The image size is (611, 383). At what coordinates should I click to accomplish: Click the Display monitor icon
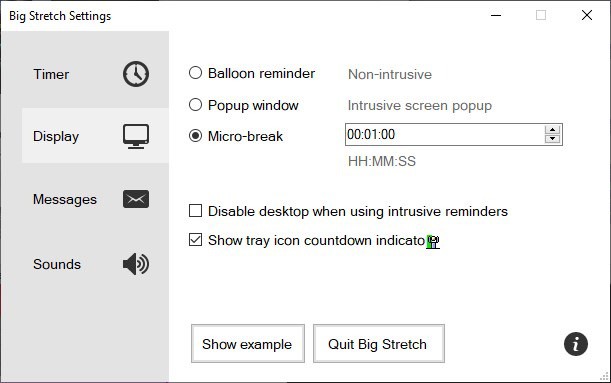[x=136, y=136]
